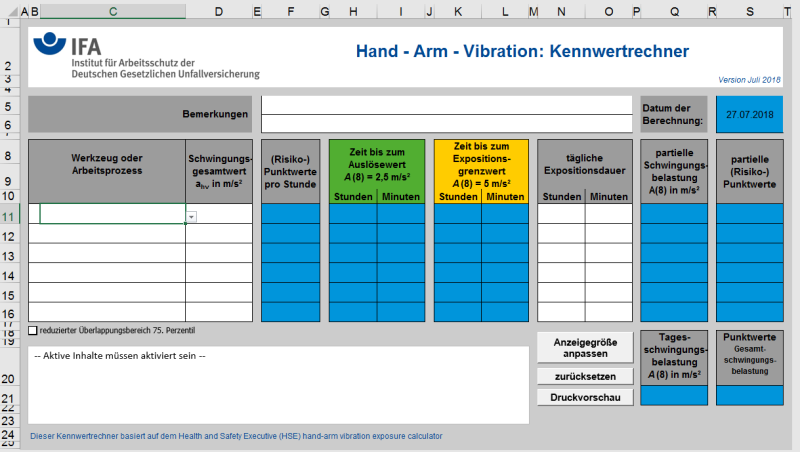Select row 11 header
This screenshot has width=800, height=452.
pos(9,215)
